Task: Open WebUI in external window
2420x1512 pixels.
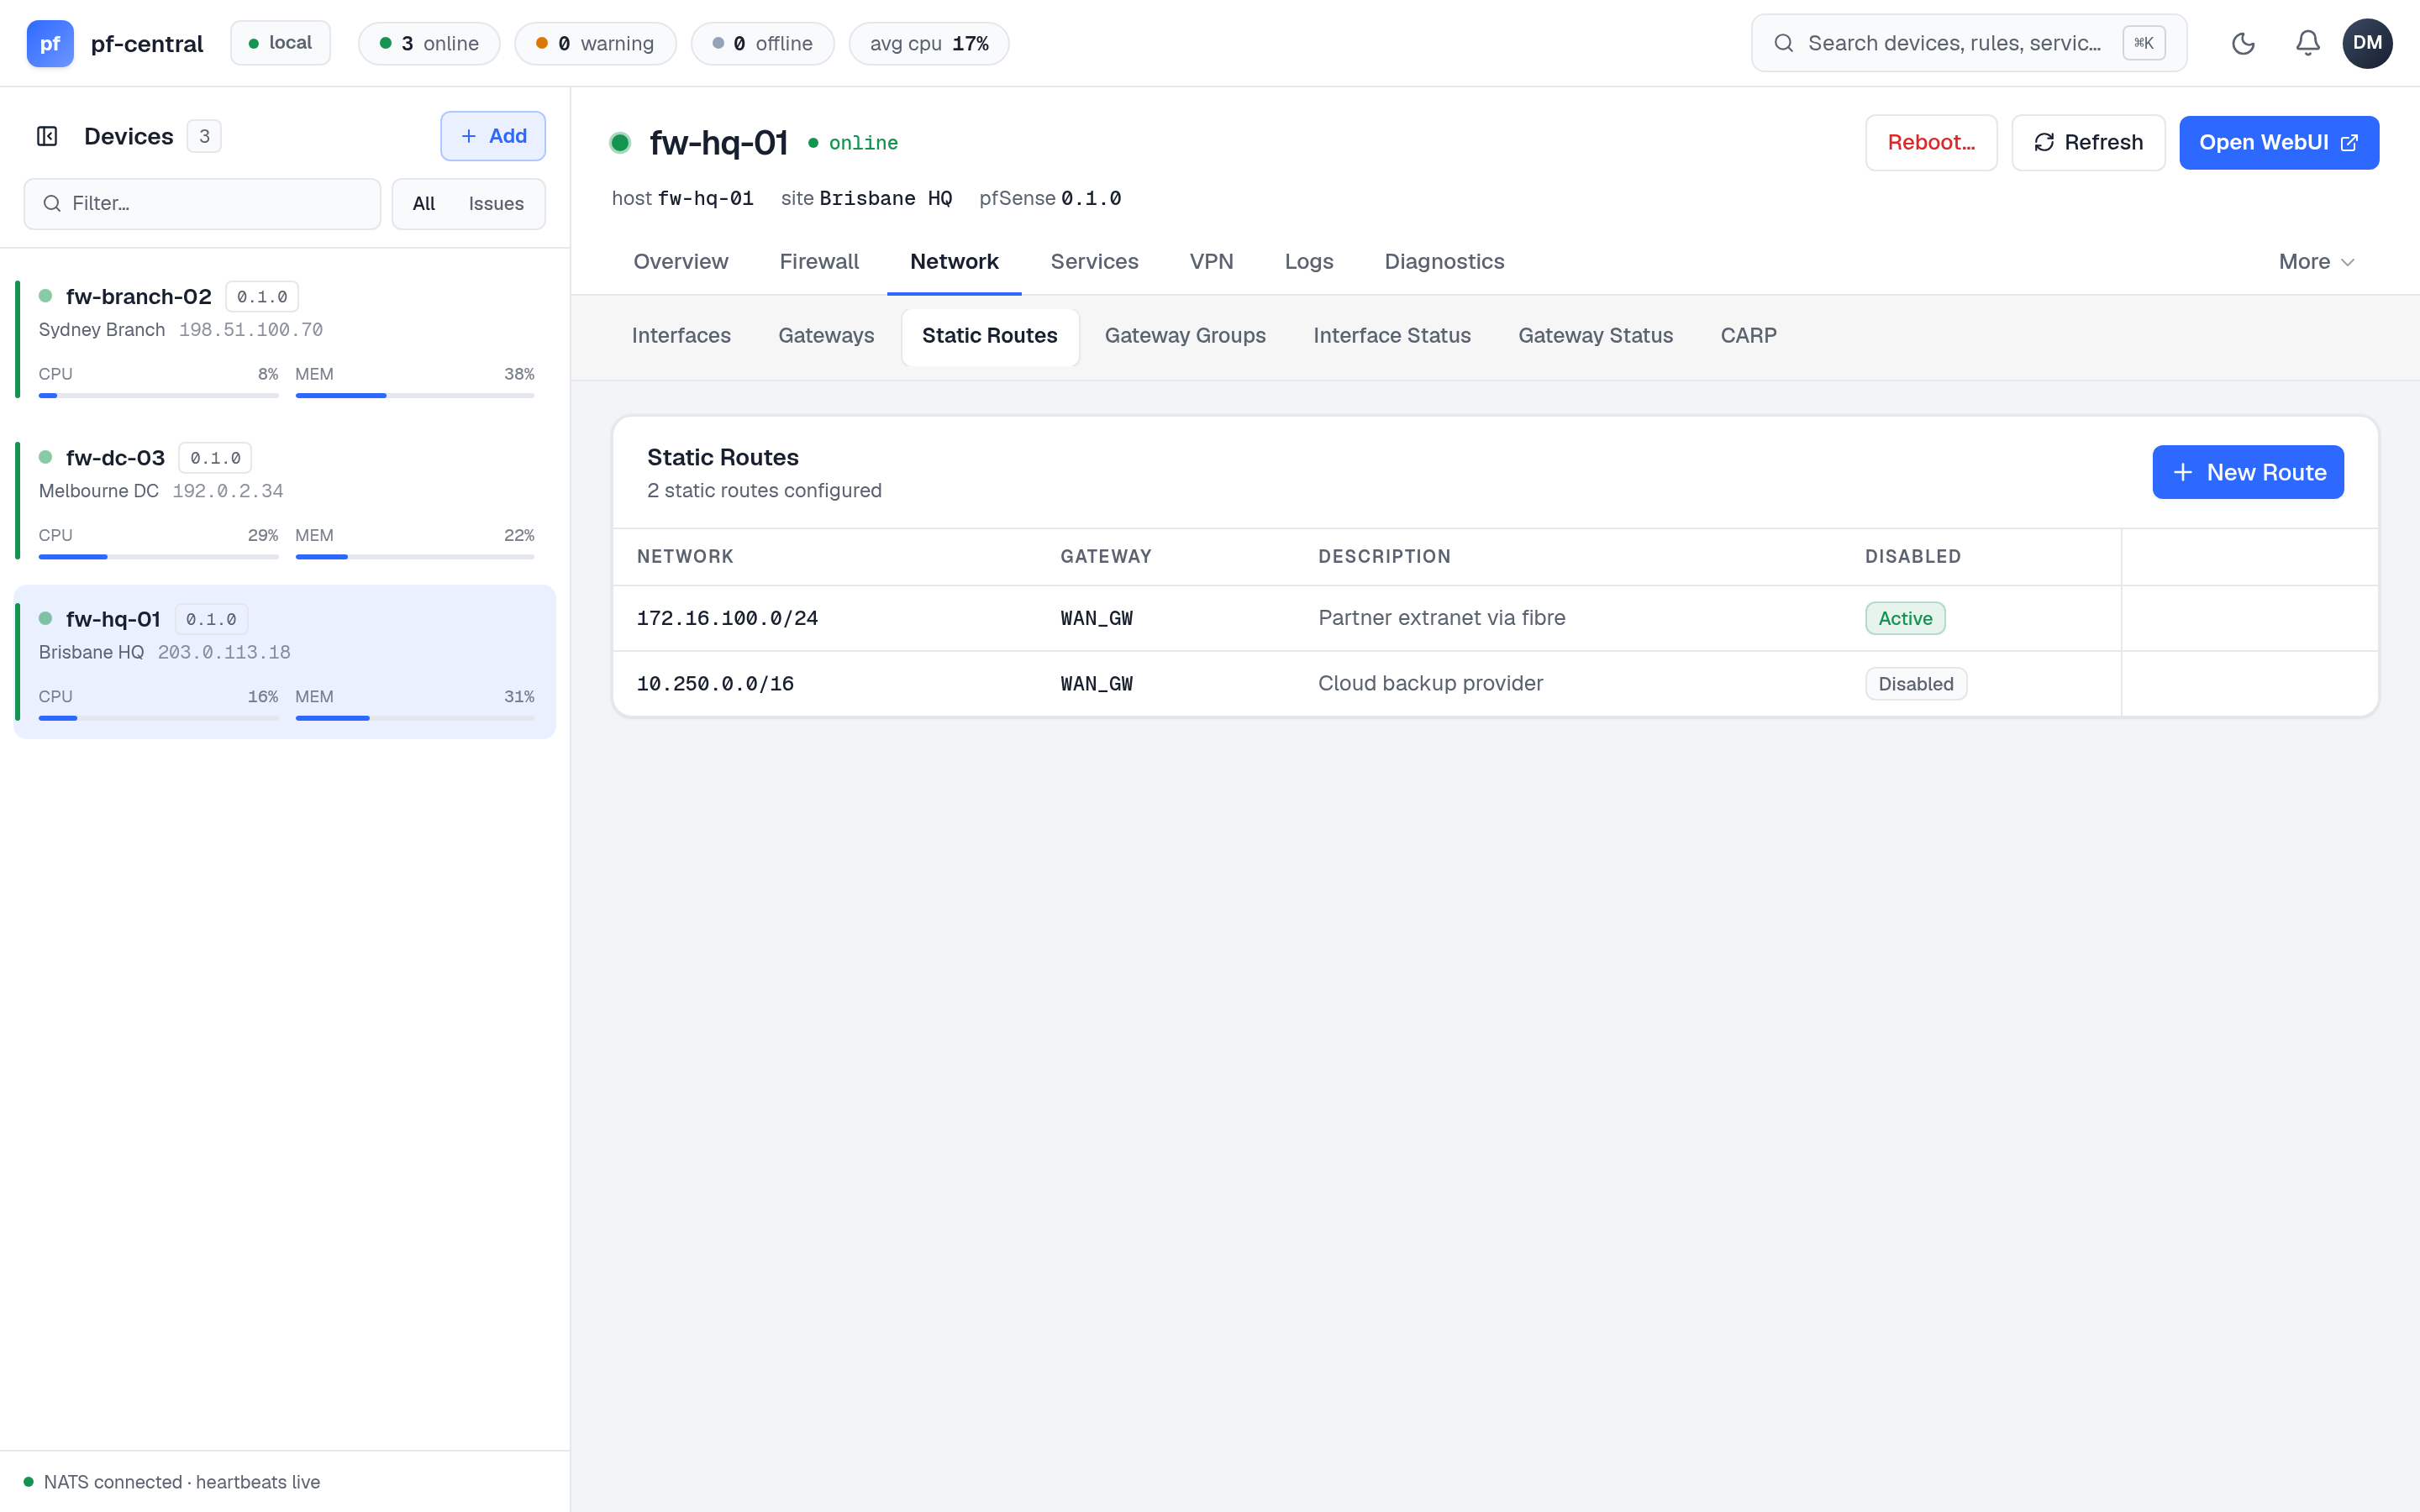Action: (x=2278, y=142)
